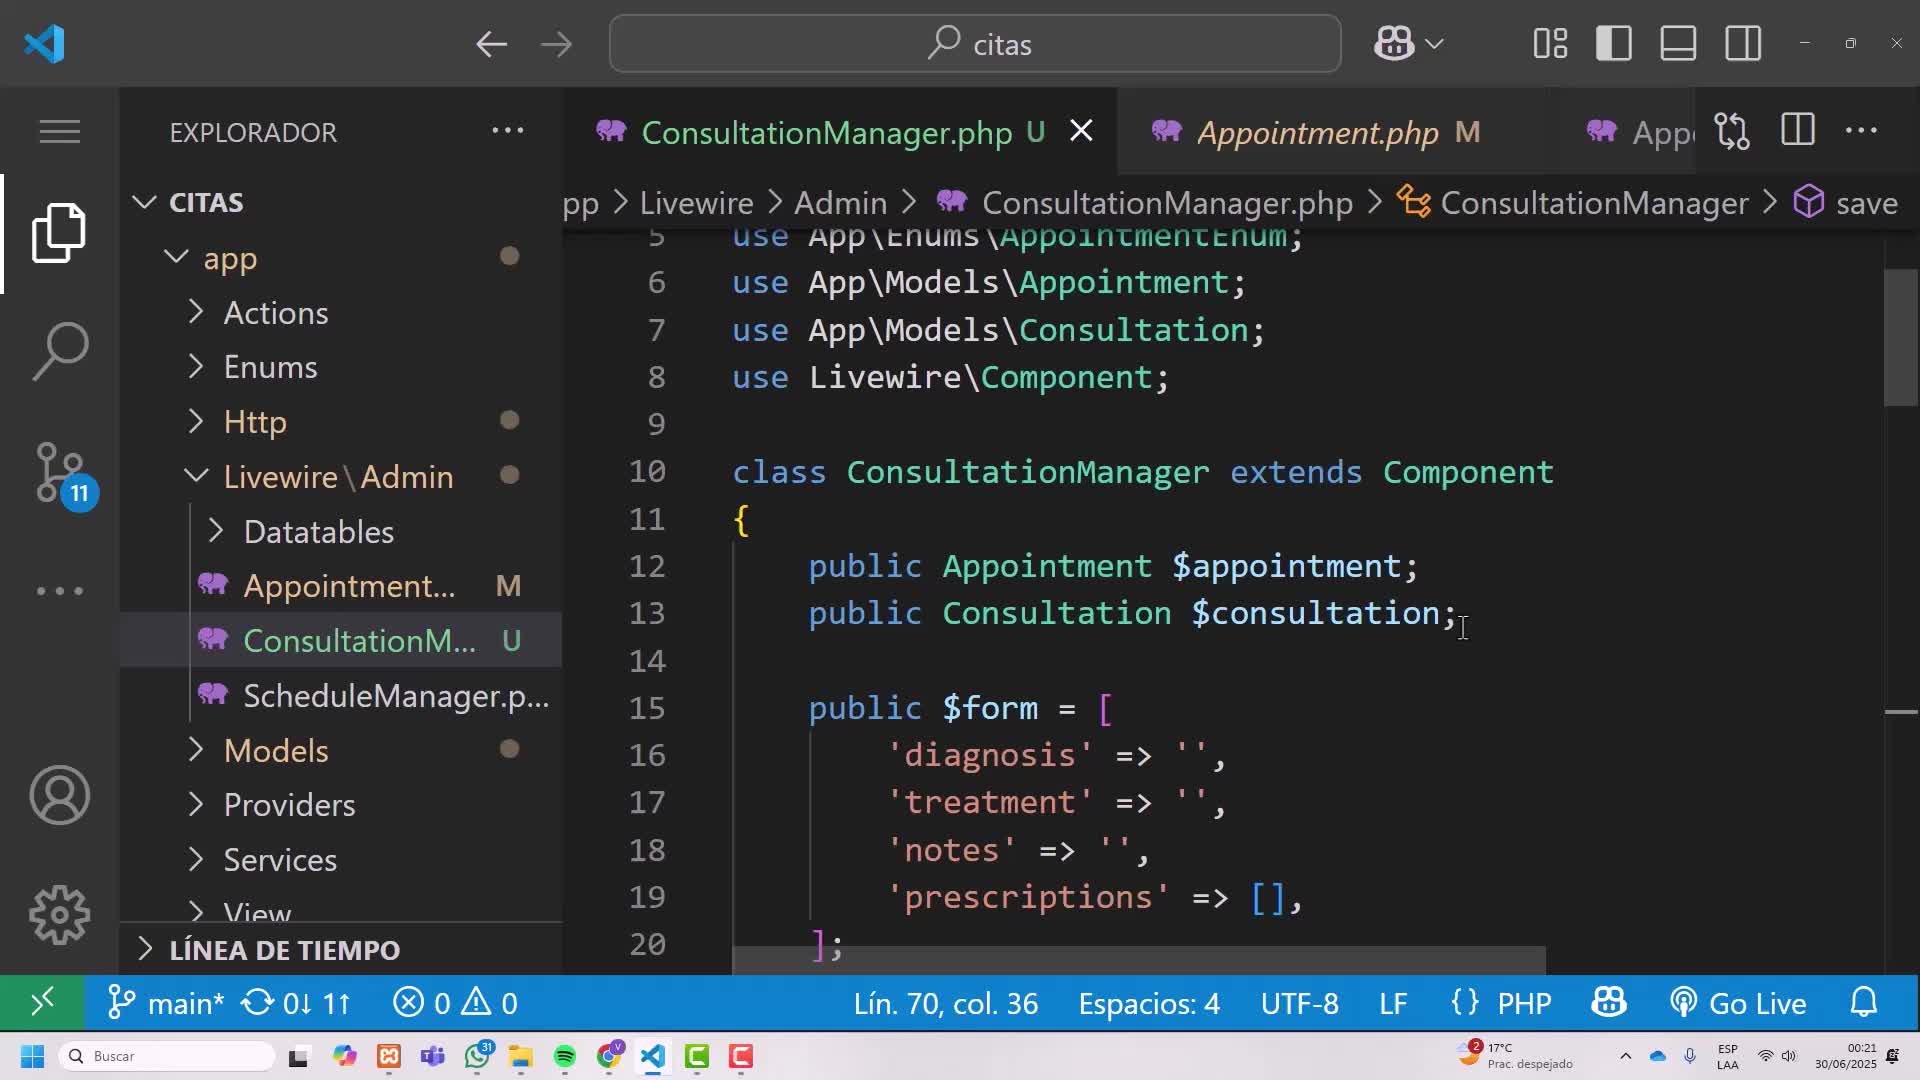
Task: Open WhatsApp from the taskbar
Action: [478, 1055]
